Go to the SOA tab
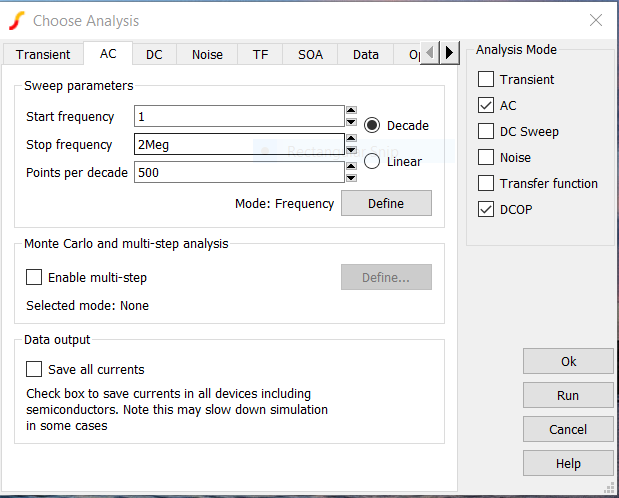619x498 pixels. pos(310,55)
